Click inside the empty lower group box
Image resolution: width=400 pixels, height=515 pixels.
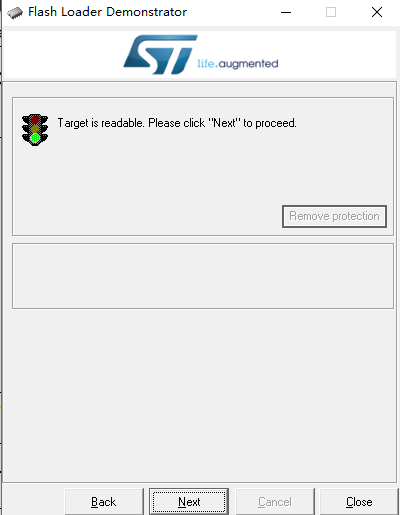(203, 276)
